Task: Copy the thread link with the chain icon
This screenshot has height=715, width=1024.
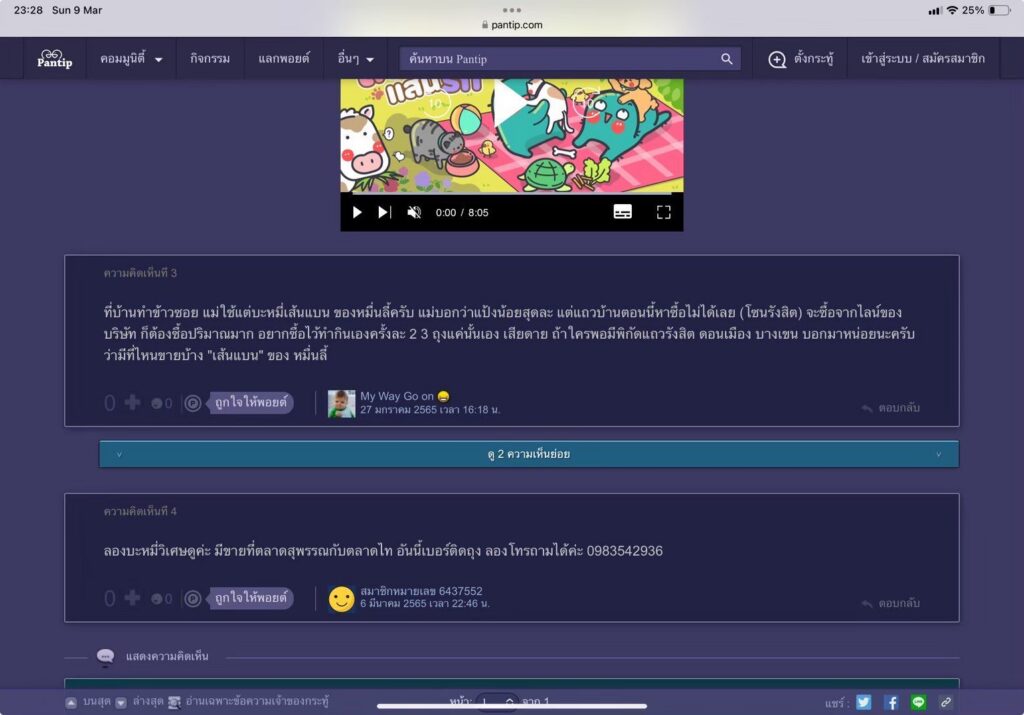Action: [x=946, y=702]
